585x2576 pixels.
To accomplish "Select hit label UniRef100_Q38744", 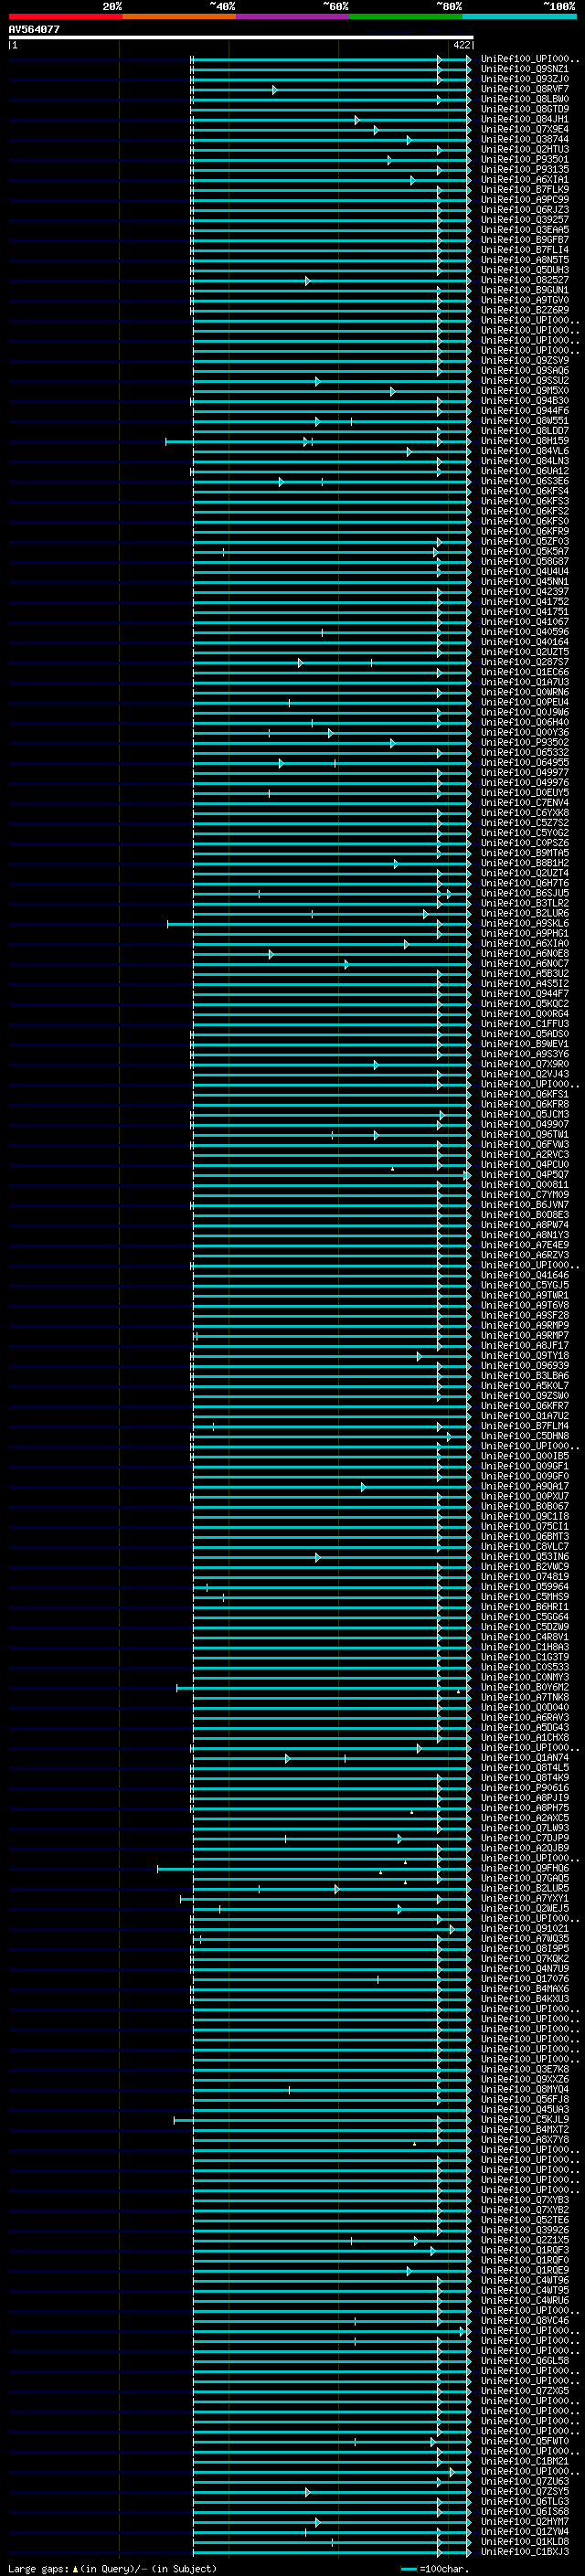I will 525,139.
